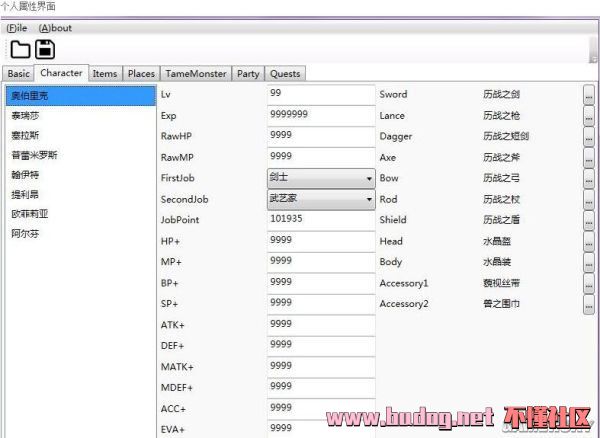This screenshot has height=438, width=600.
Task: Click the JobPoint value field
Action: 320,220
